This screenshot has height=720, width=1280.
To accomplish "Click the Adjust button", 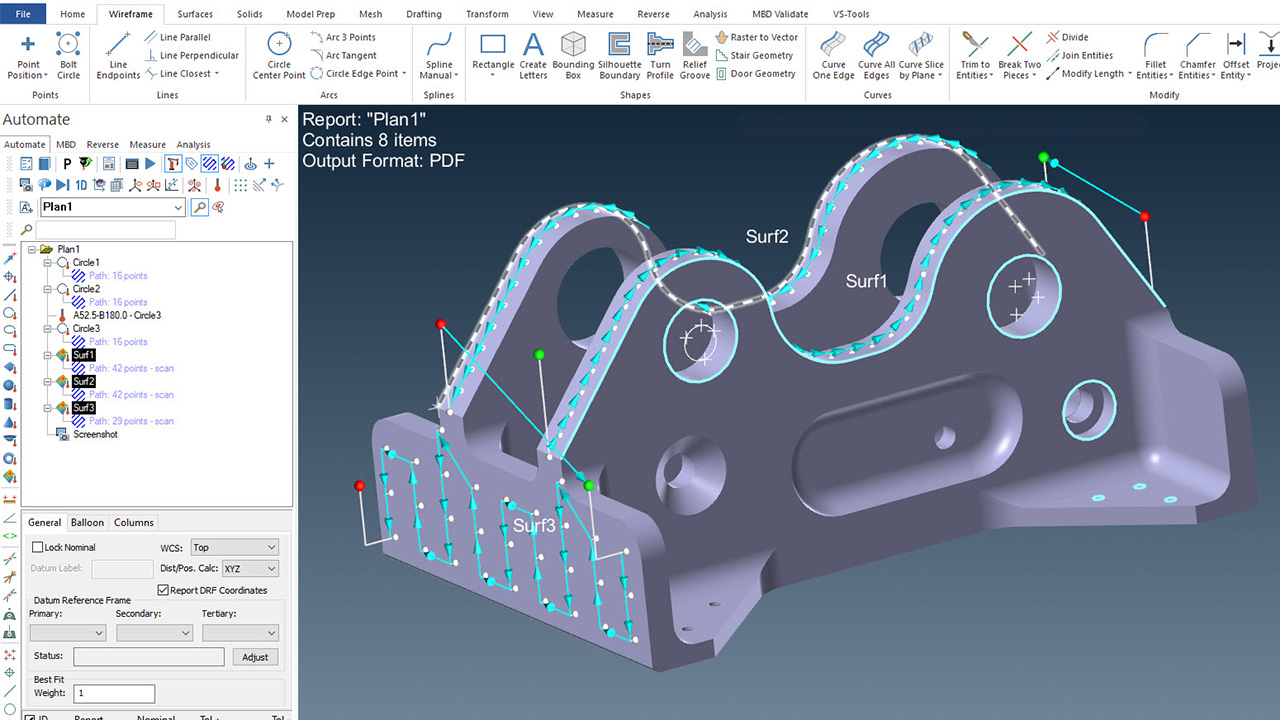I will click(255, 657).
